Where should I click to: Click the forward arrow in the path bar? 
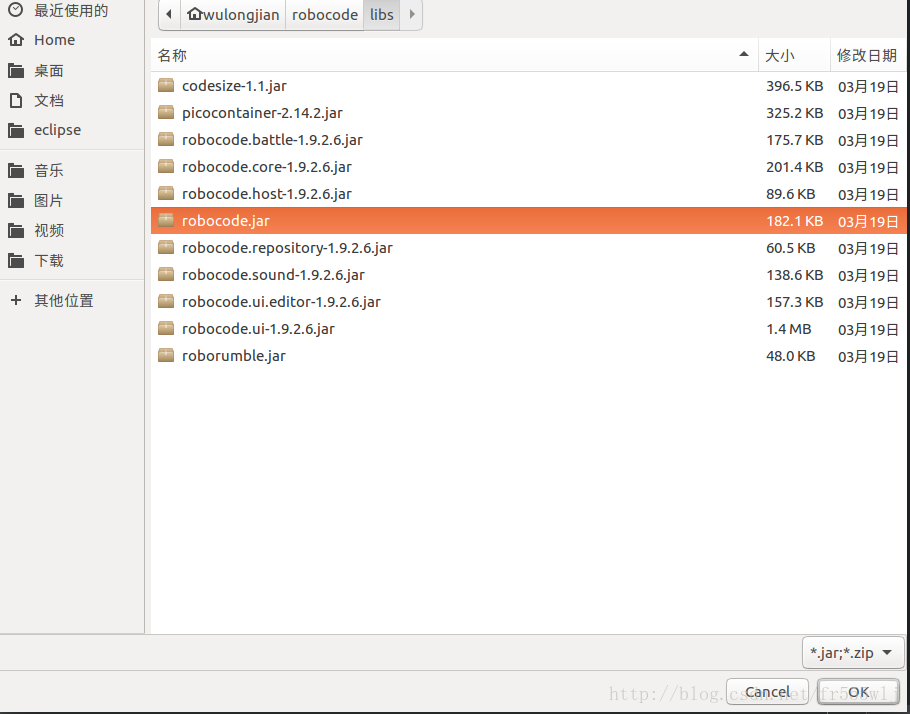[411, 14]
